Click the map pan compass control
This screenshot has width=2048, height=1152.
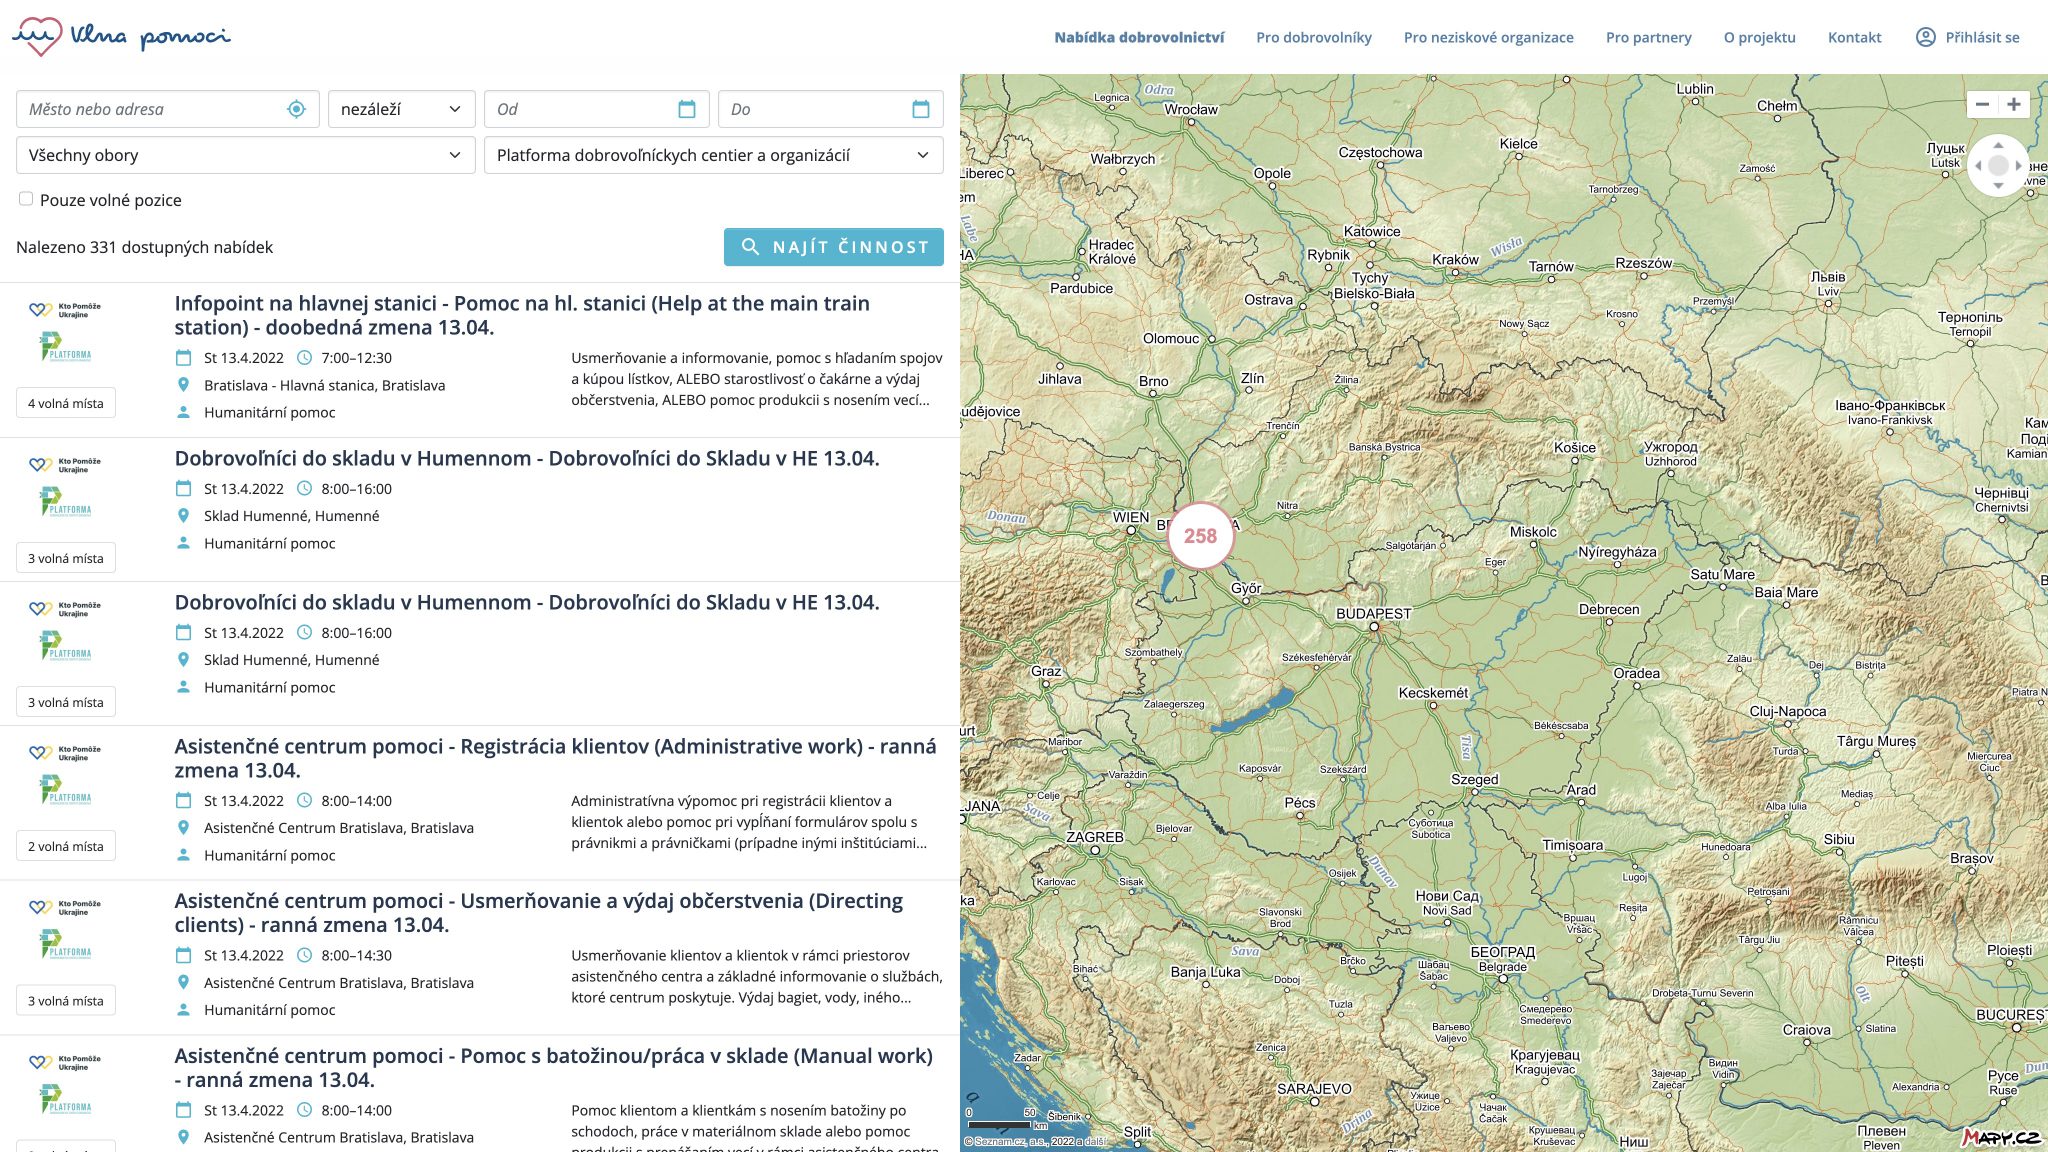1998,165
